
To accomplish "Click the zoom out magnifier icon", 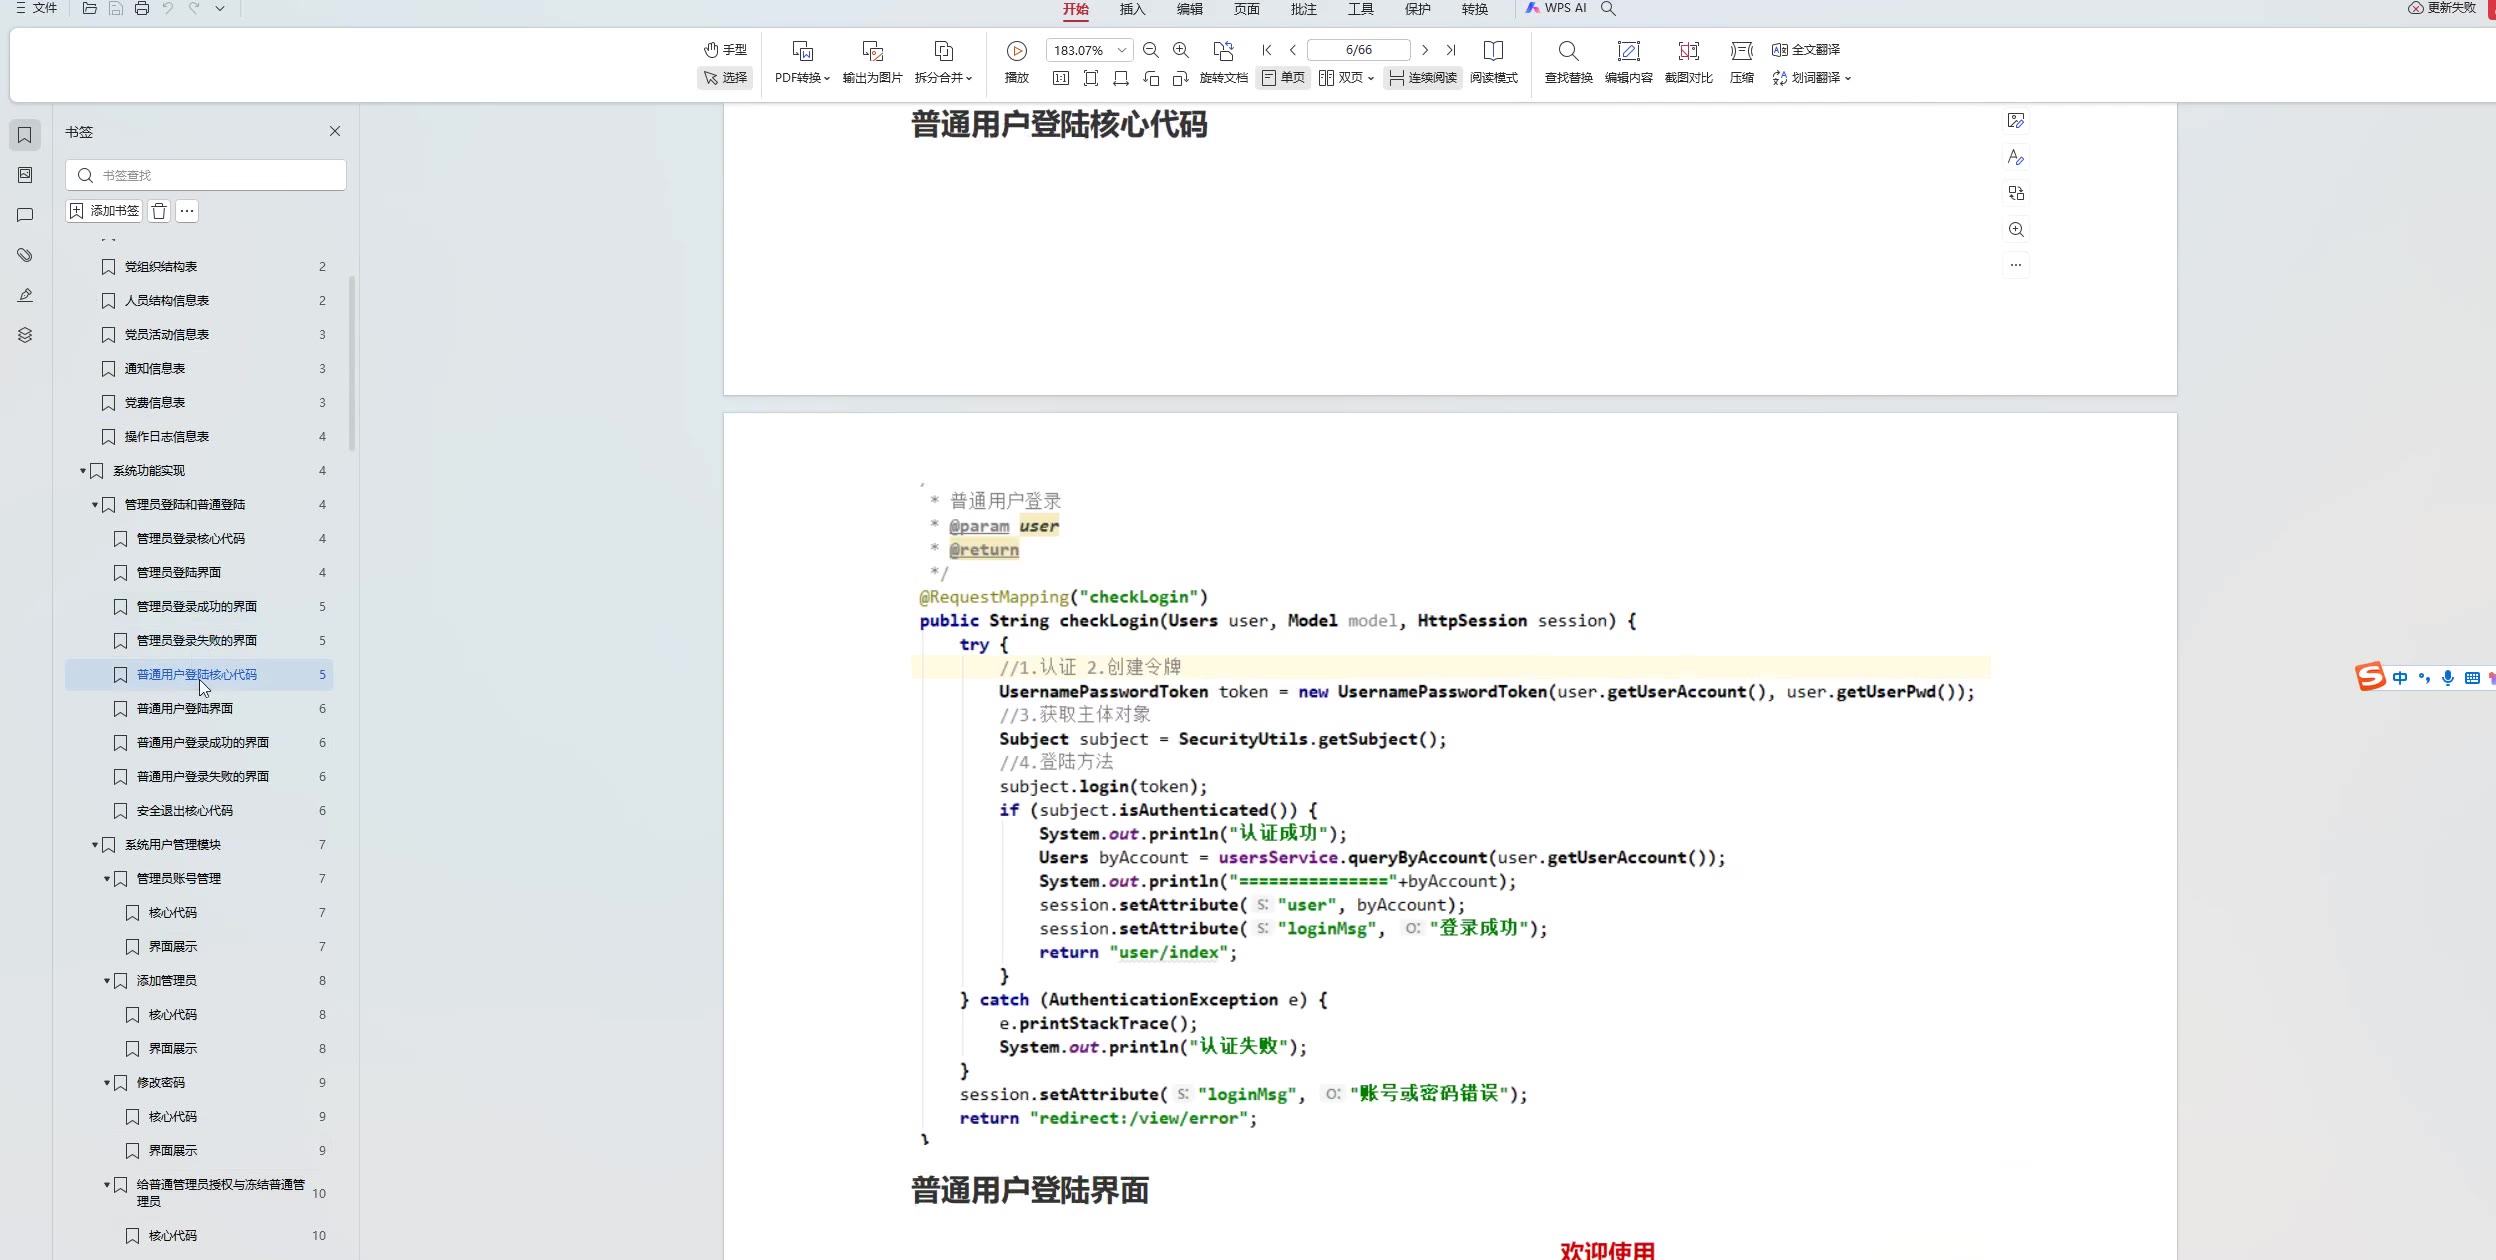I will click(1150, 50).
